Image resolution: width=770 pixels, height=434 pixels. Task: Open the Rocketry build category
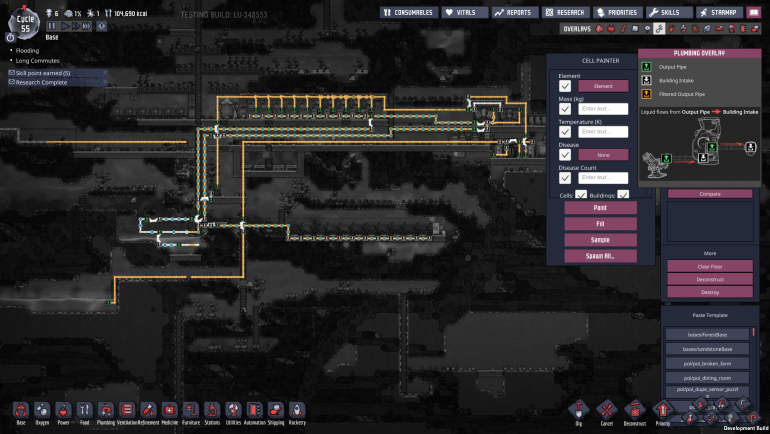(x=297, y=410)
